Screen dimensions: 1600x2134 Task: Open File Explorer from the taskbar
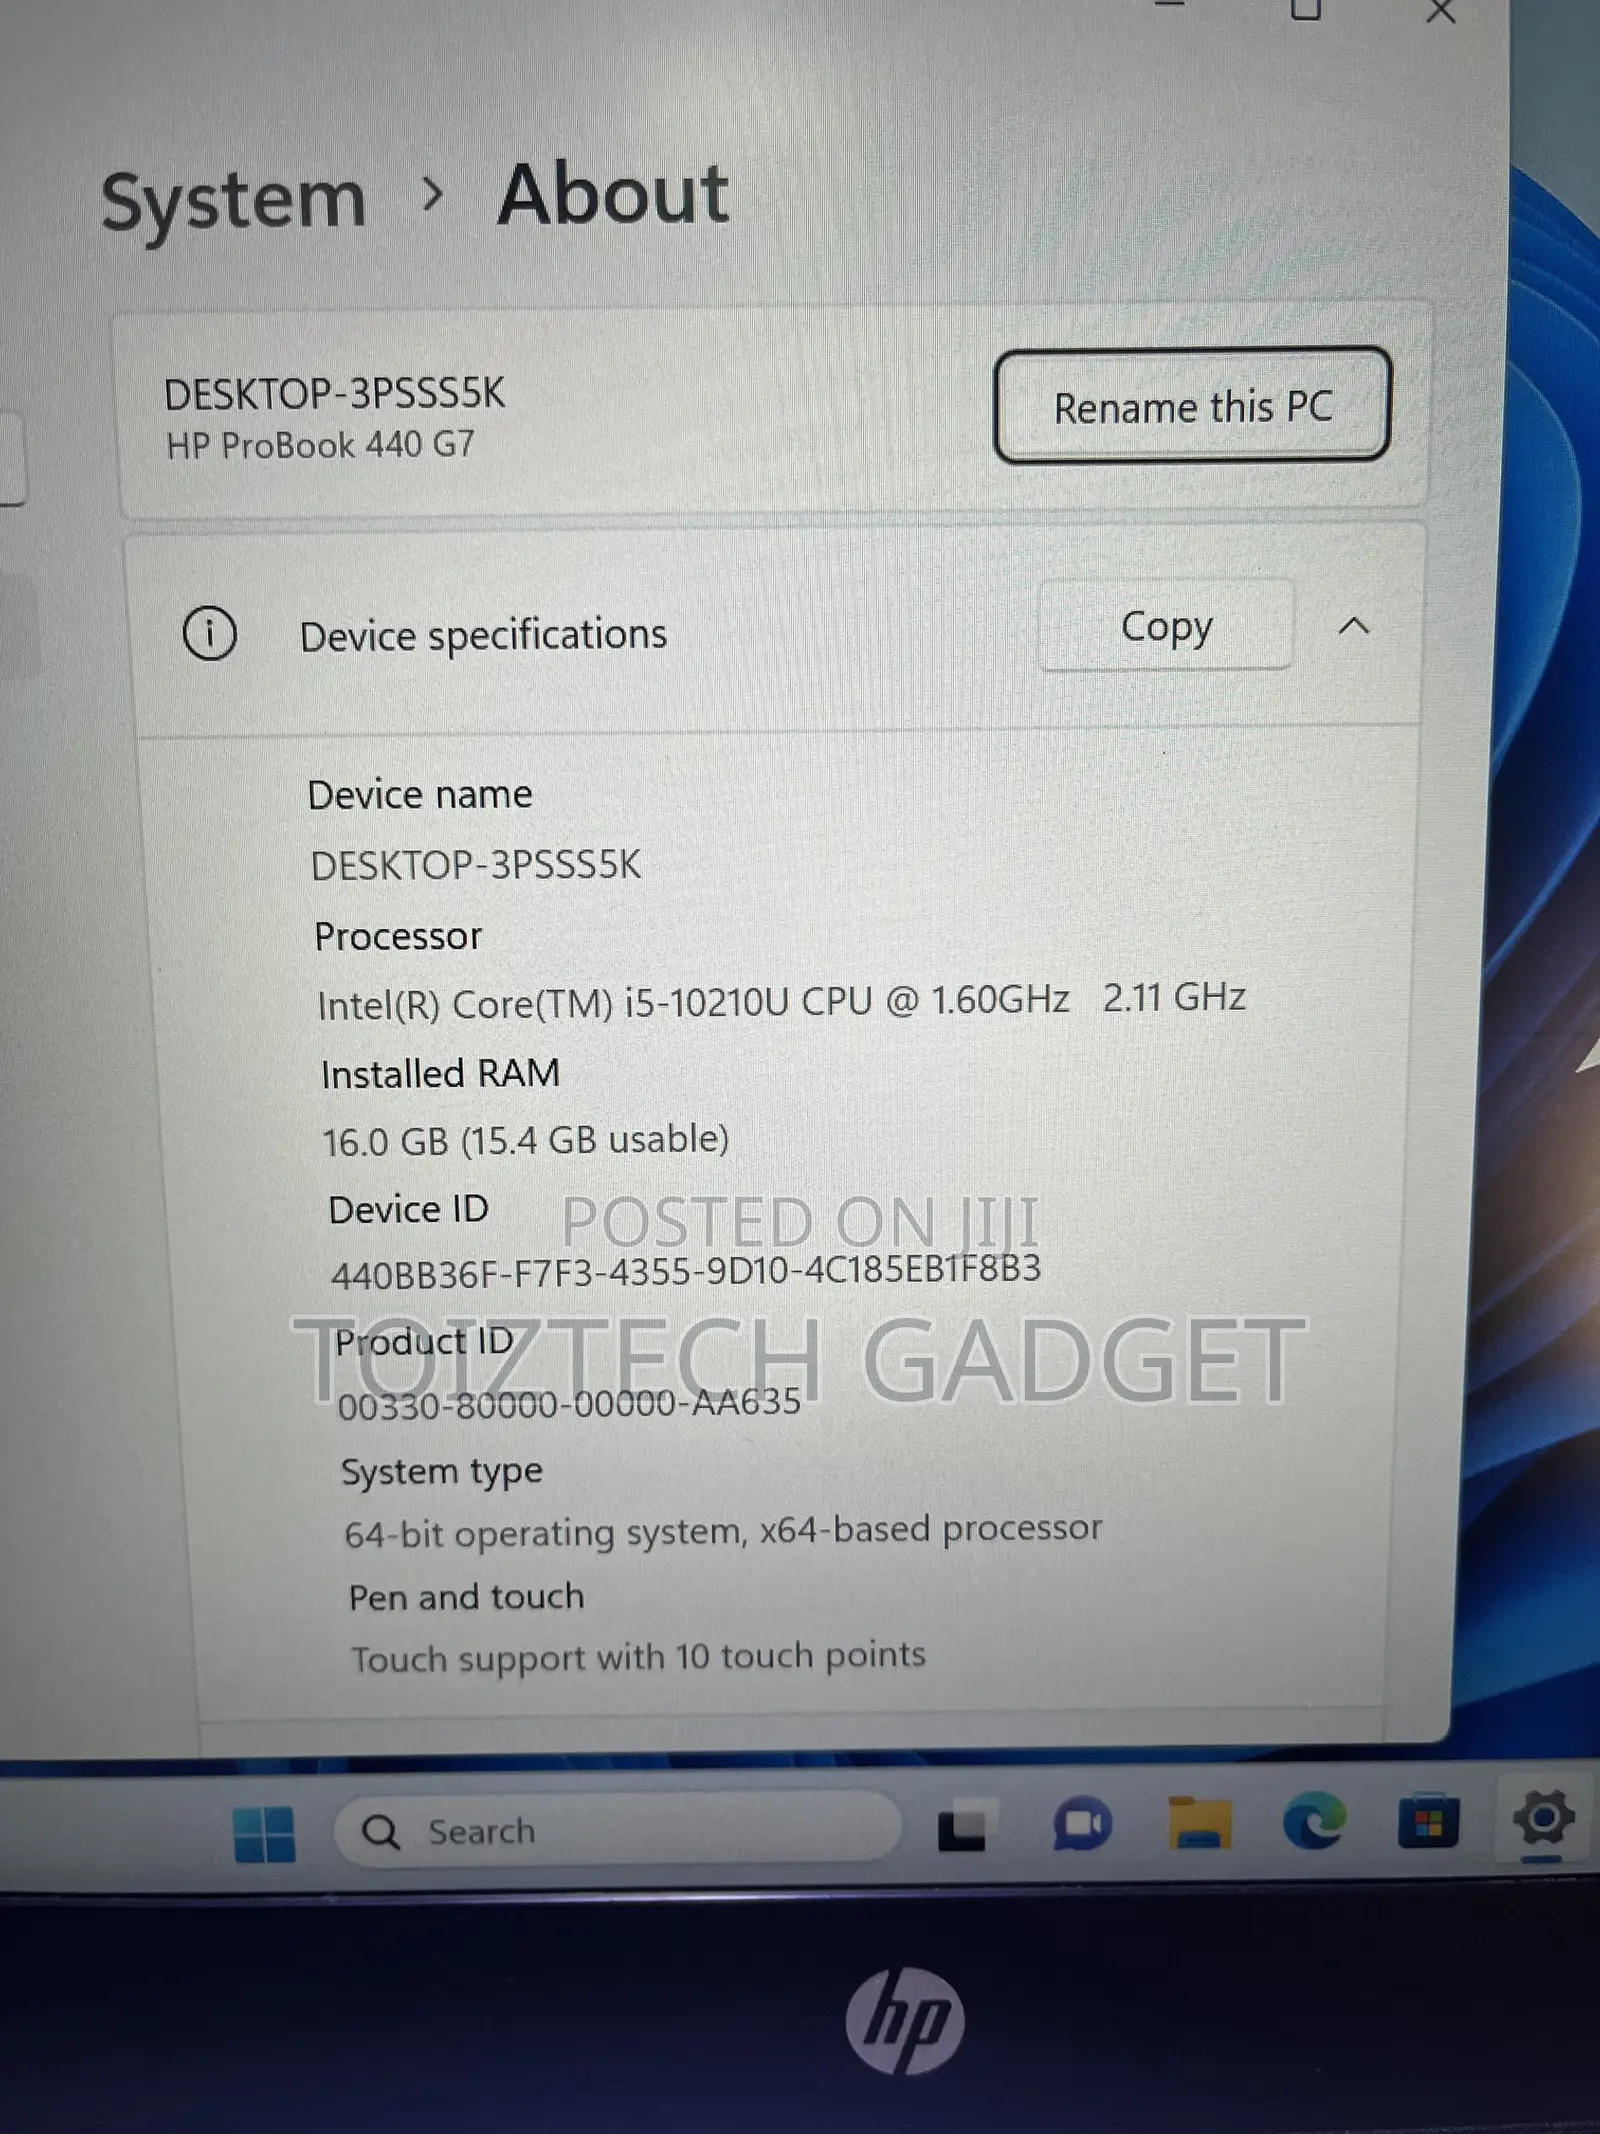1198,1823
